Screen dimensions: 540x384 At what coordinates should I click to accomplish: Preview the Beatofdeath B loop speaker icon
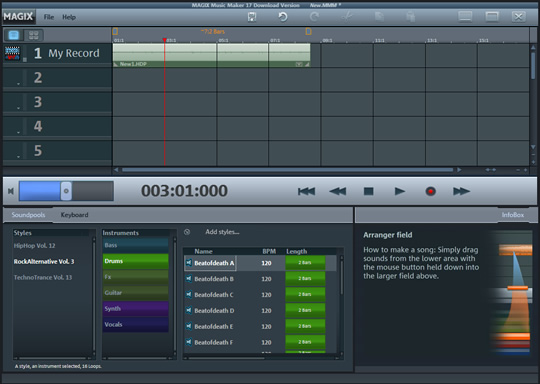pyautogui.click(x=189, y=279)
